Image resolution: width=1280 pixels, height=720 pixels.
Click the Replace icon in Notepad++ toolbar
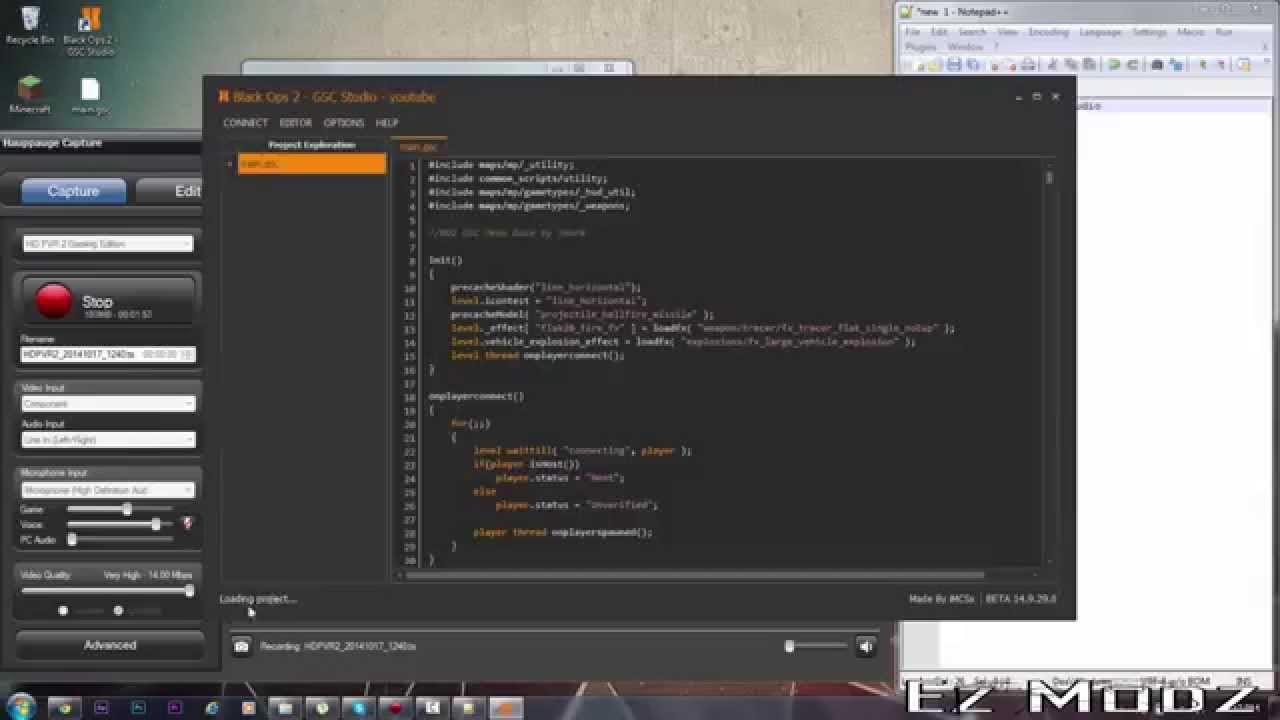(x=1175, y=65)
